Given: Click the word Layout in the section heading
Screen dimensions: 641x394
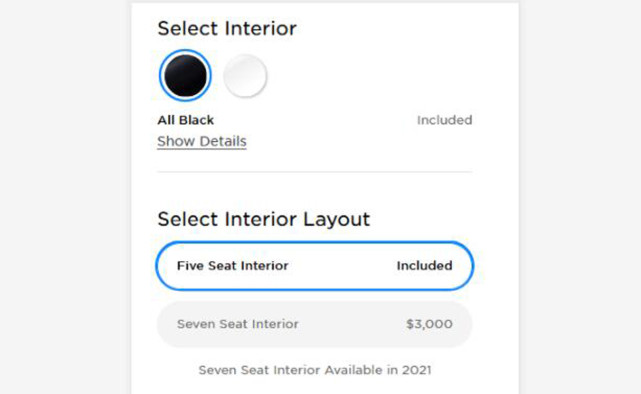Looking at the screenshot, I should click(336, 219).
